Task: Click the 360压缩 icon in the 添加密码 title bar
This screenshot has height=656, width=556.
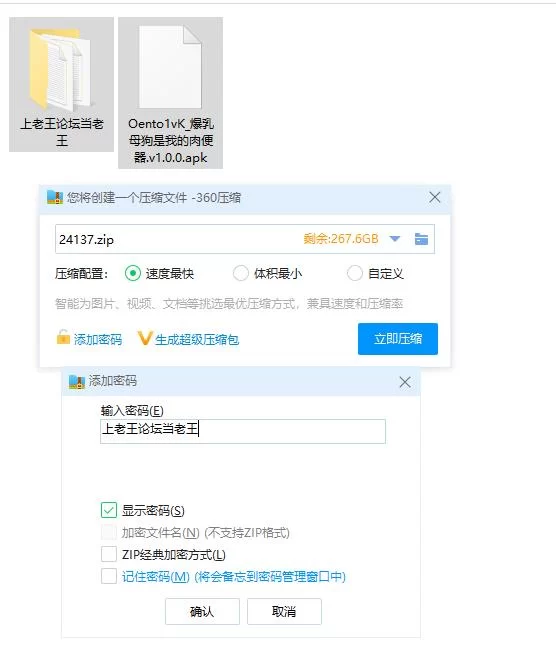Action: [x=77, y=382]
